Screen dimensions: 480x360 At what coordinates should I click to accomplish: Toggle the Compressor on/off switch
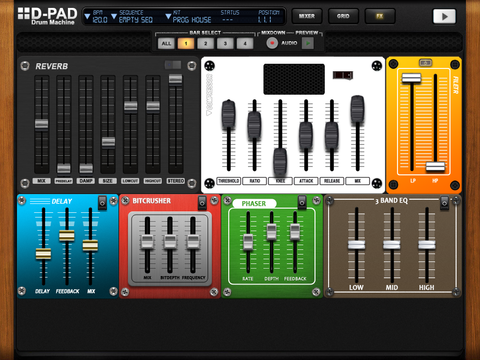pos(343,75)
